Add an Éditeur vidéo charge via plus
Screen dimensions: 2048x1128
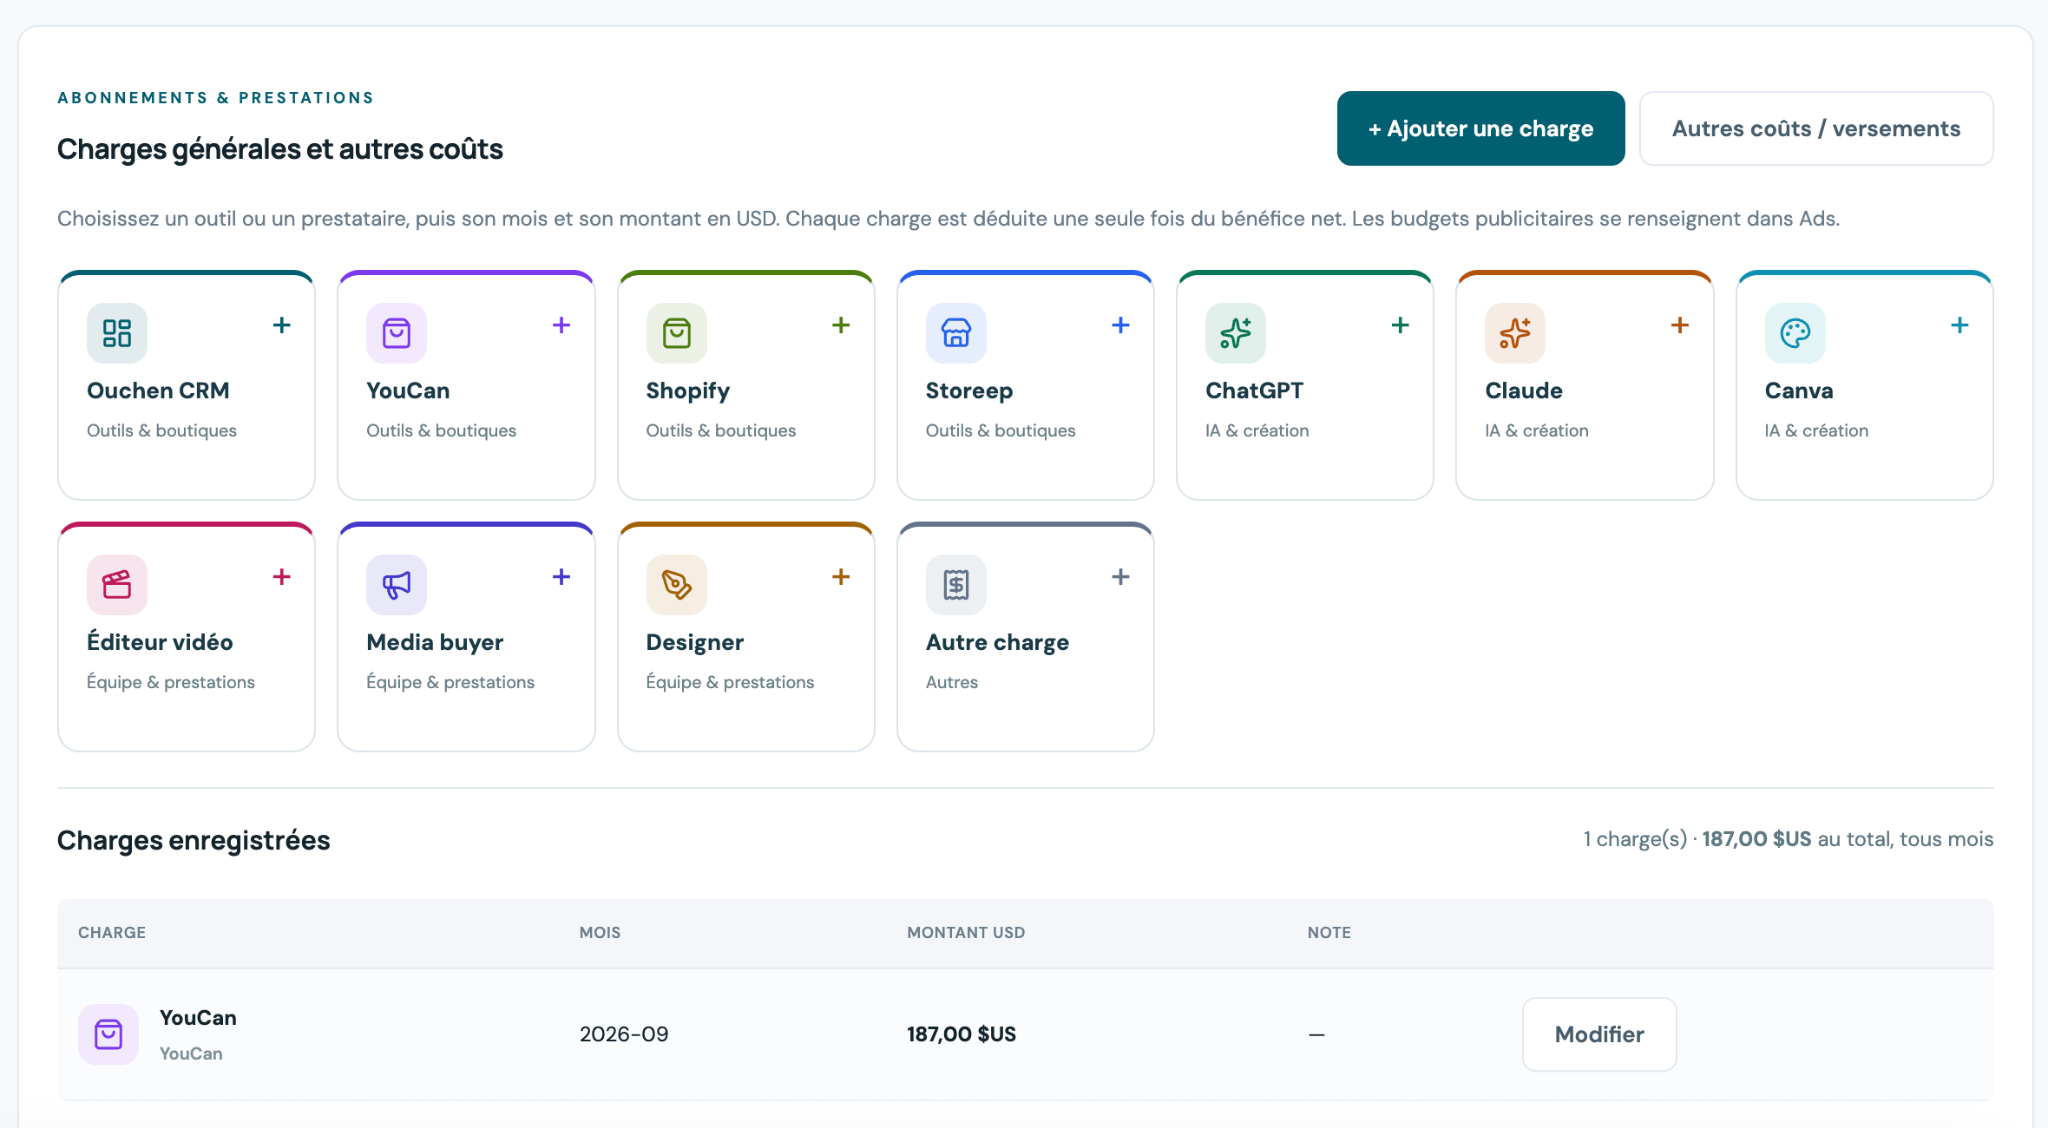282,577
